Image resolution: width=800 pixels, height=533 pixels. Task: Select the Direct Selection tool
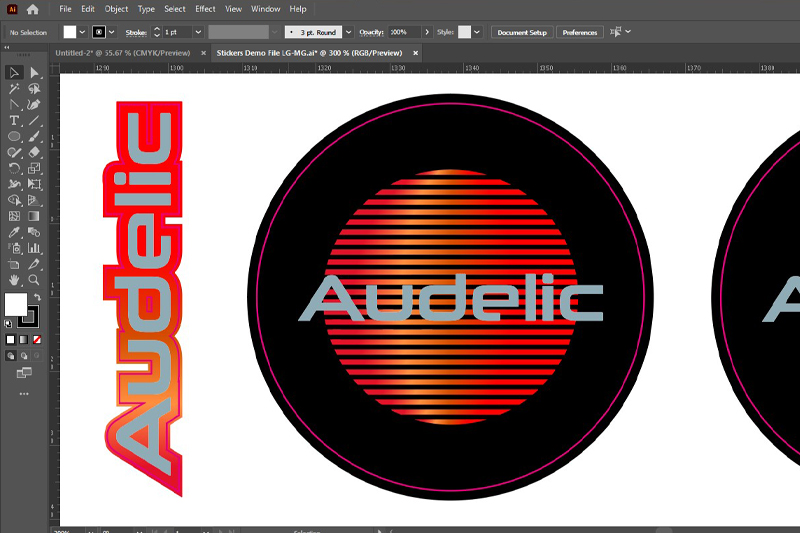pyautogui.click(x=35, y=73)
